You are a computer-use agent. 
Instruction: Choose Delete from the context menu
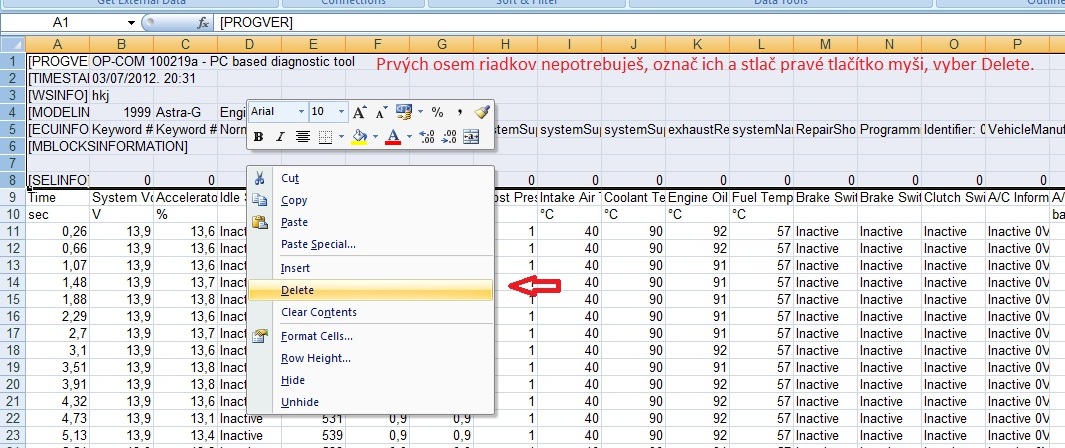point(297,290)
